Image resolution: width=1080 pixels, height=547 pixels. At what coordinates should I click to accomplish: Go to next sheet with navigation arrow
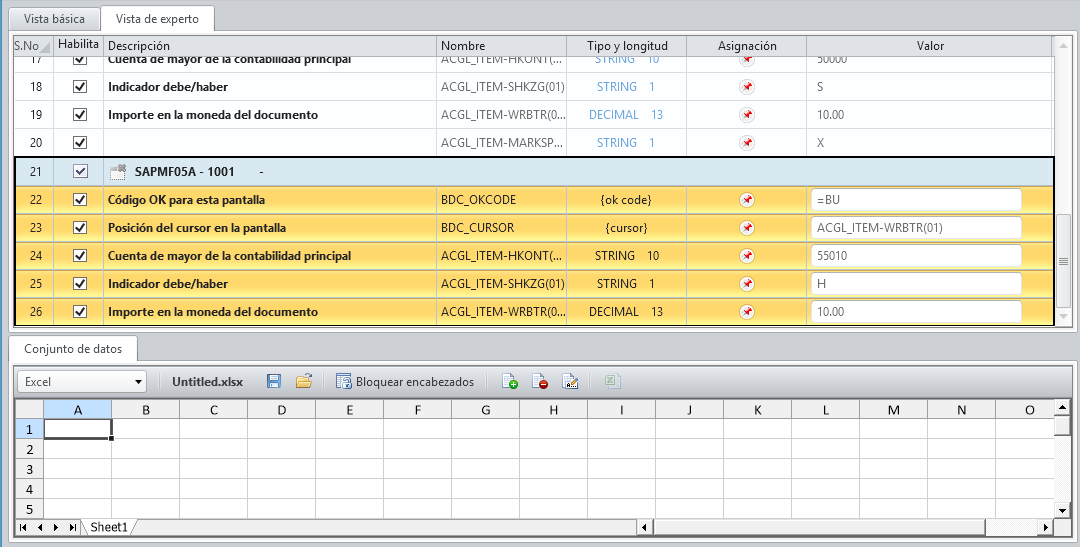tap(56, 528)
